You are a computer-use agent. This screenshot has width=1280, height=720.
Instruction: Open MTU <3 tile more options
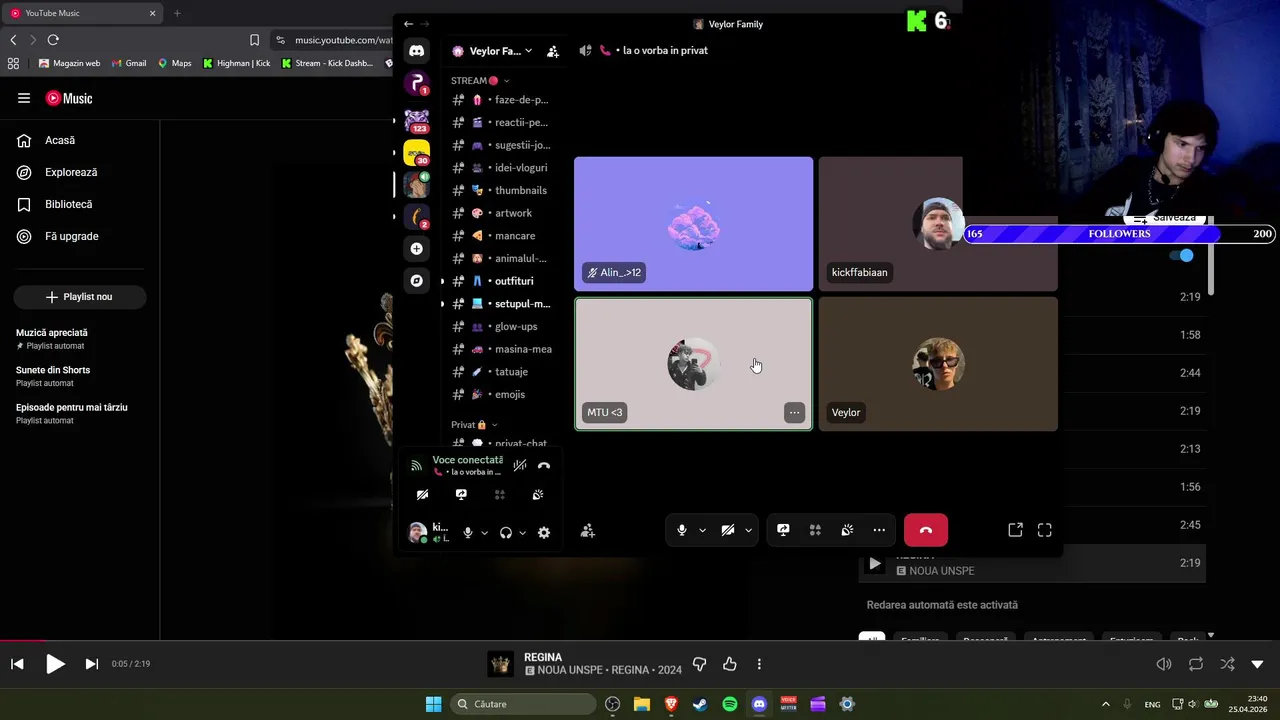point(794,412)
